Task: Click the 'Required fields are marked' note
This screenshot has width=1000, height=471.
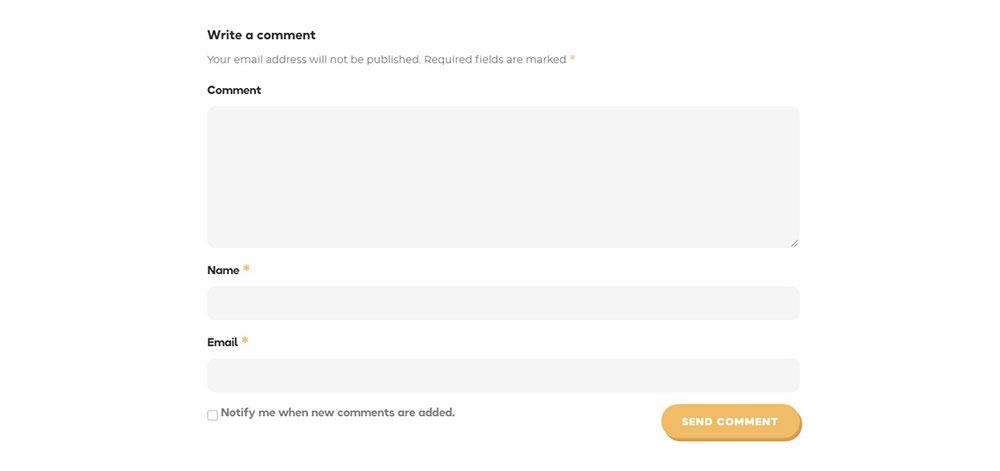Action: click(x=495, y=60)
